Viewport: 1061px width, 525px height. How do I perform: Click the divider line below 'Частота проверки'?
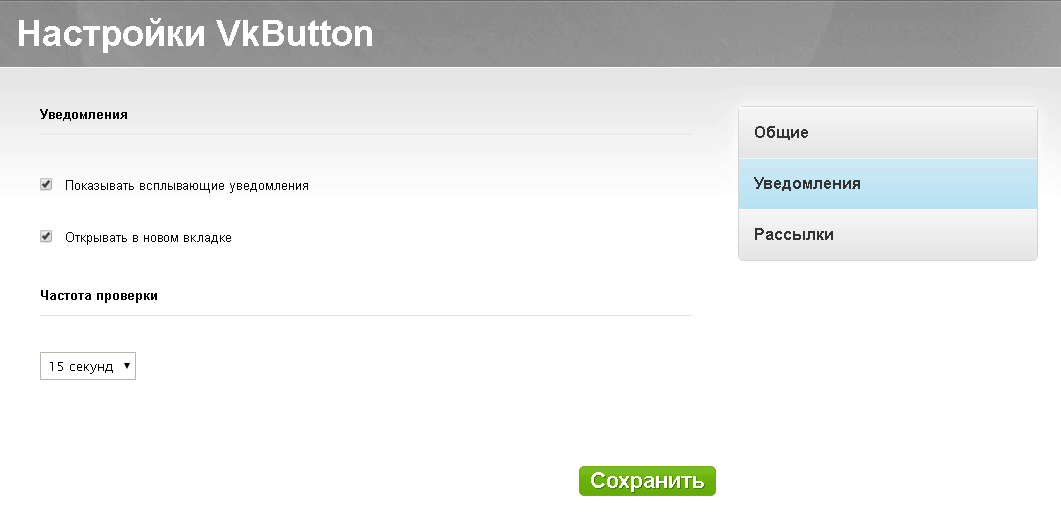point(365,315)
